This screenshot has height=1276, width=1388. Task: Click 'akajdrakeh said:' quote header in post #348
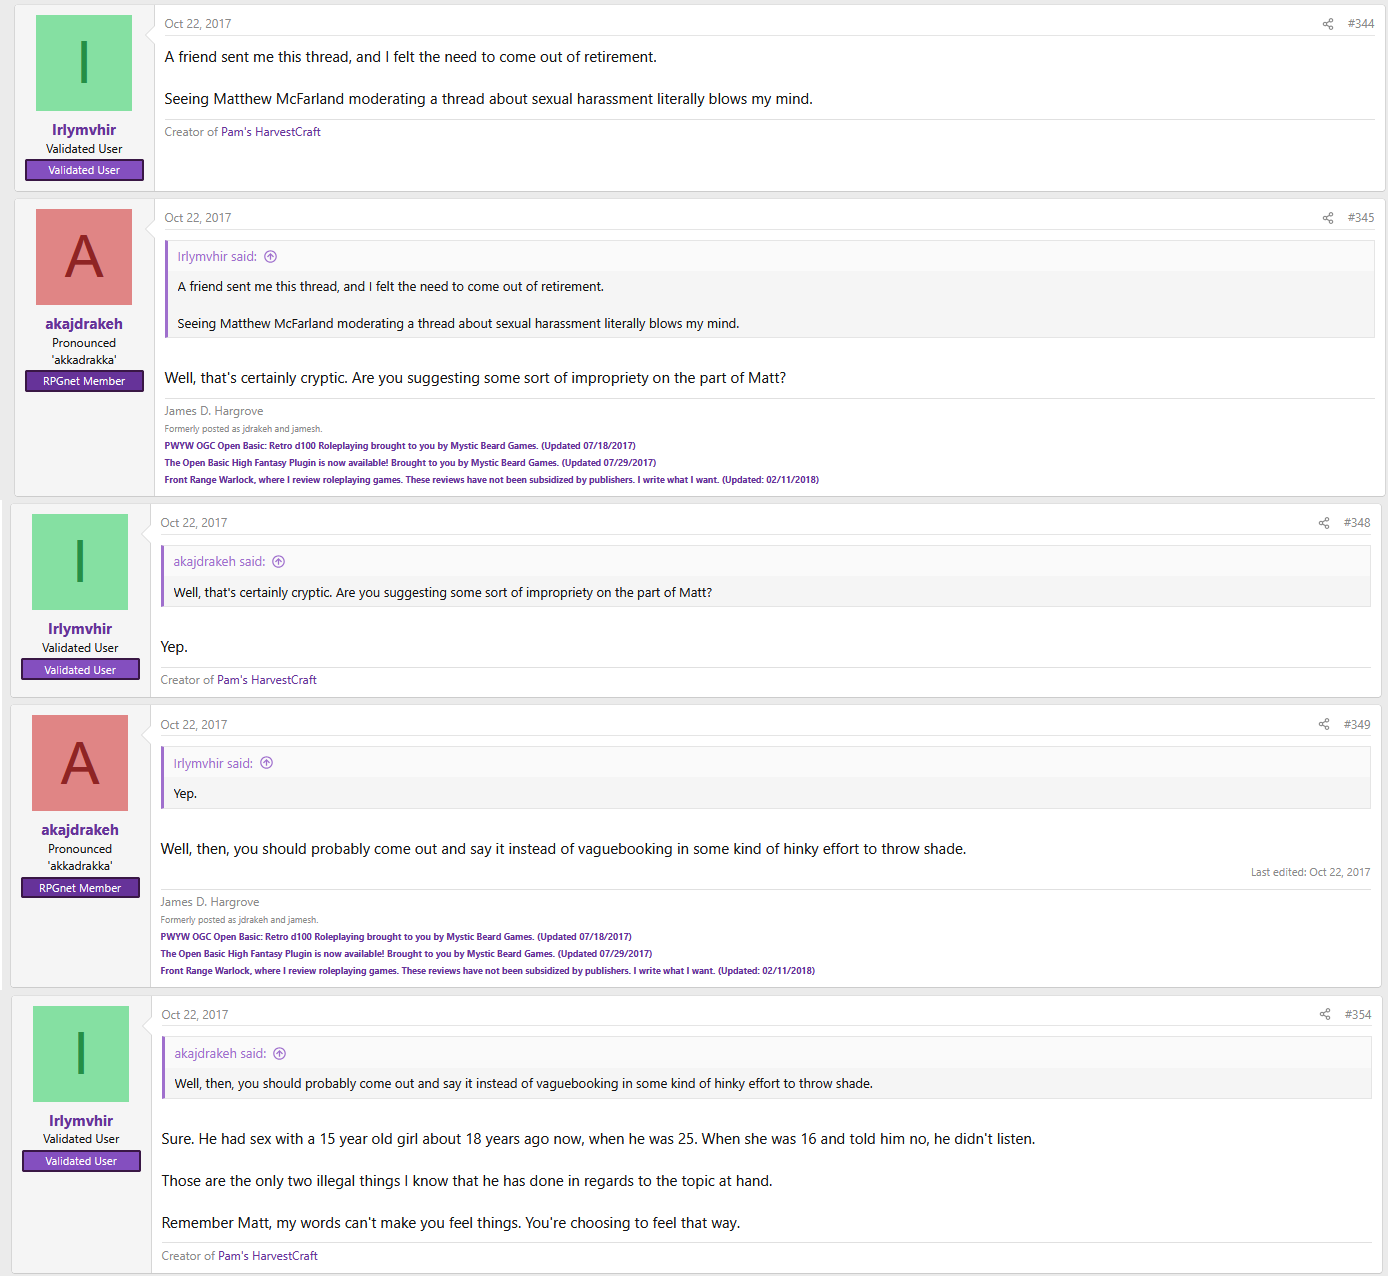click(x=219, y=562)
